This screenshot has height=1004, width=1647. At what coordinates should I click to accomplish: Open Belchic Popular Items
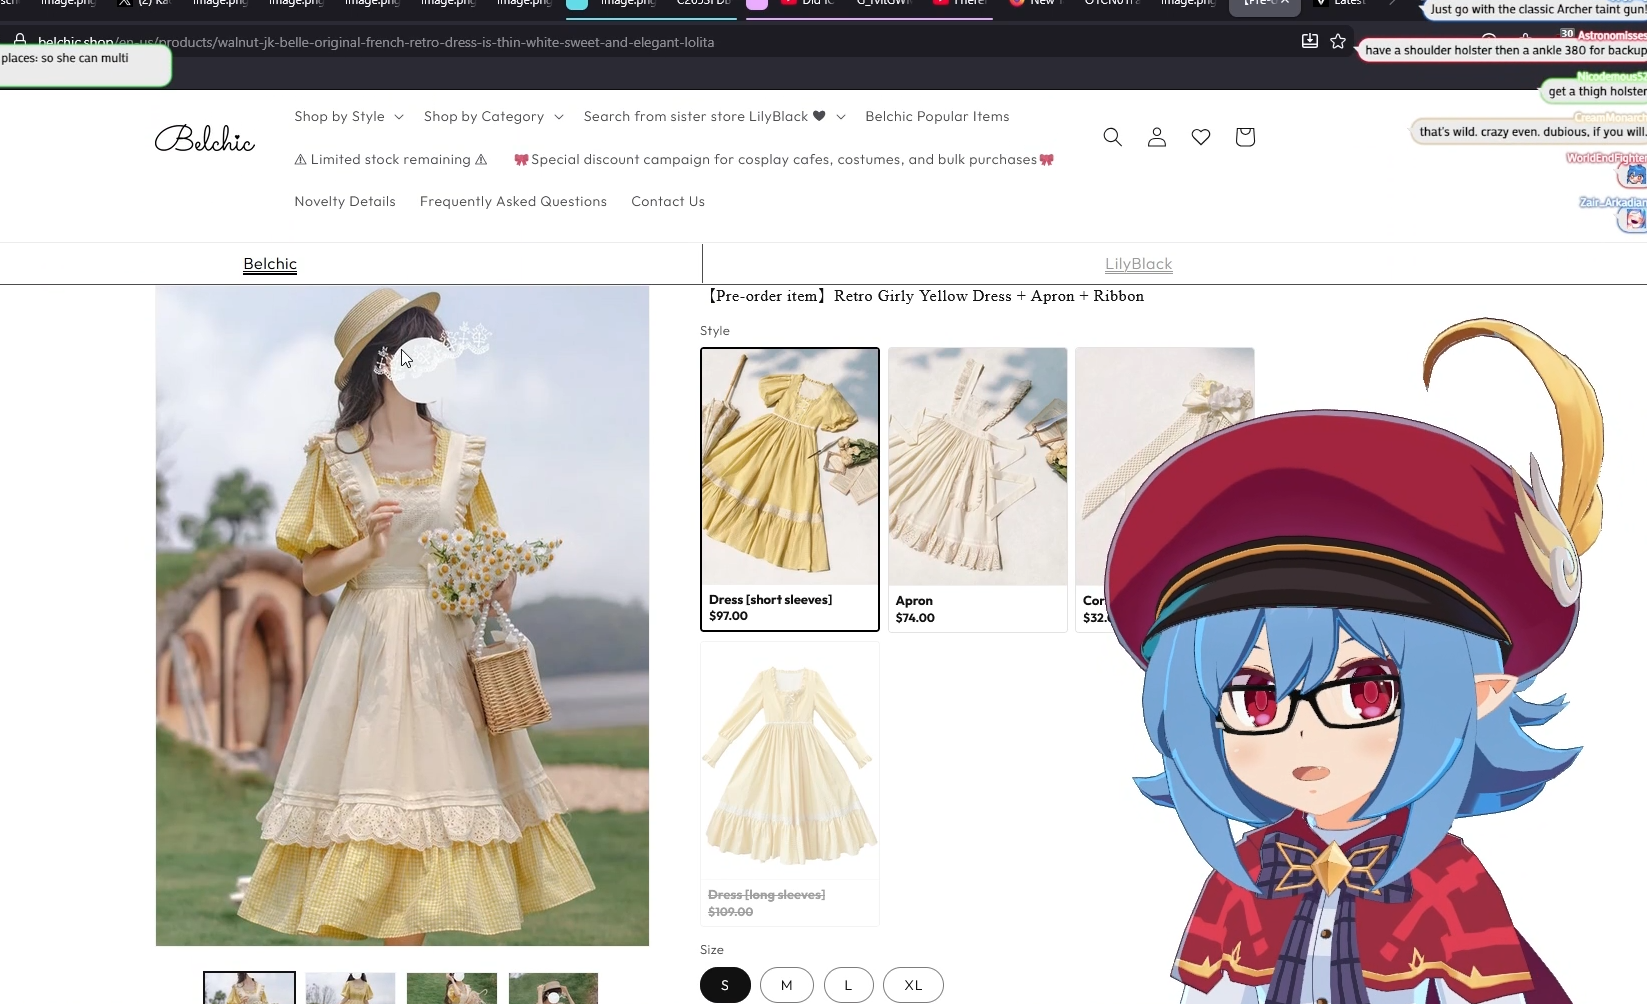pos(937,116)
